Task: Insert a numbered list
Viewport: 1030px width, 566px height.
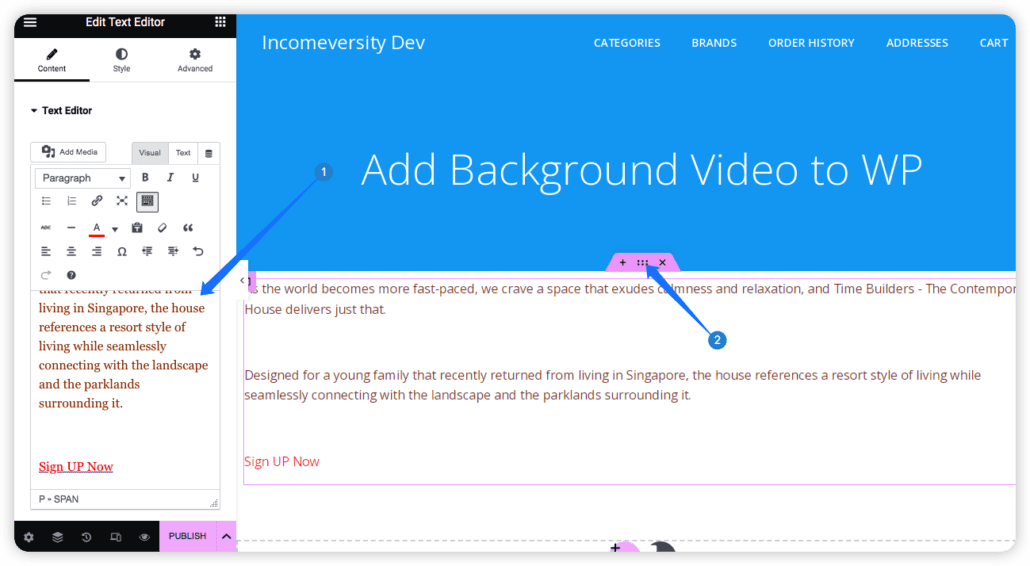Action: coord(71,201)
